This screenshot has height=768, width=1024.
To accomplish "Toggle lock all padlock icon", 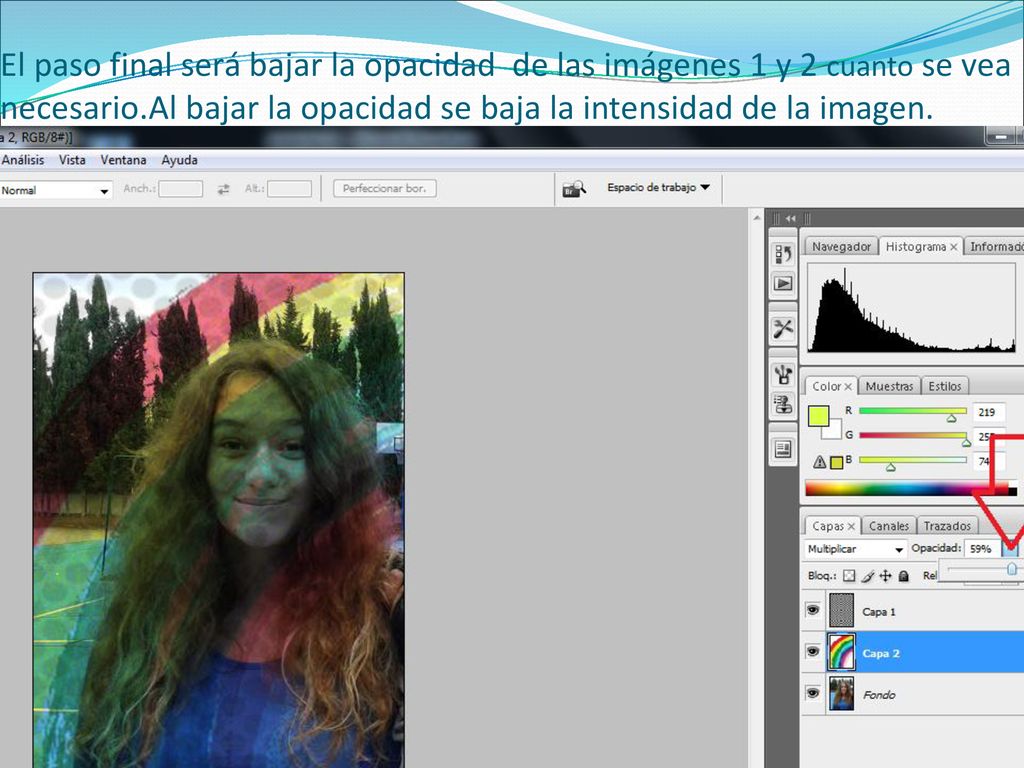I will click(904, 576).
